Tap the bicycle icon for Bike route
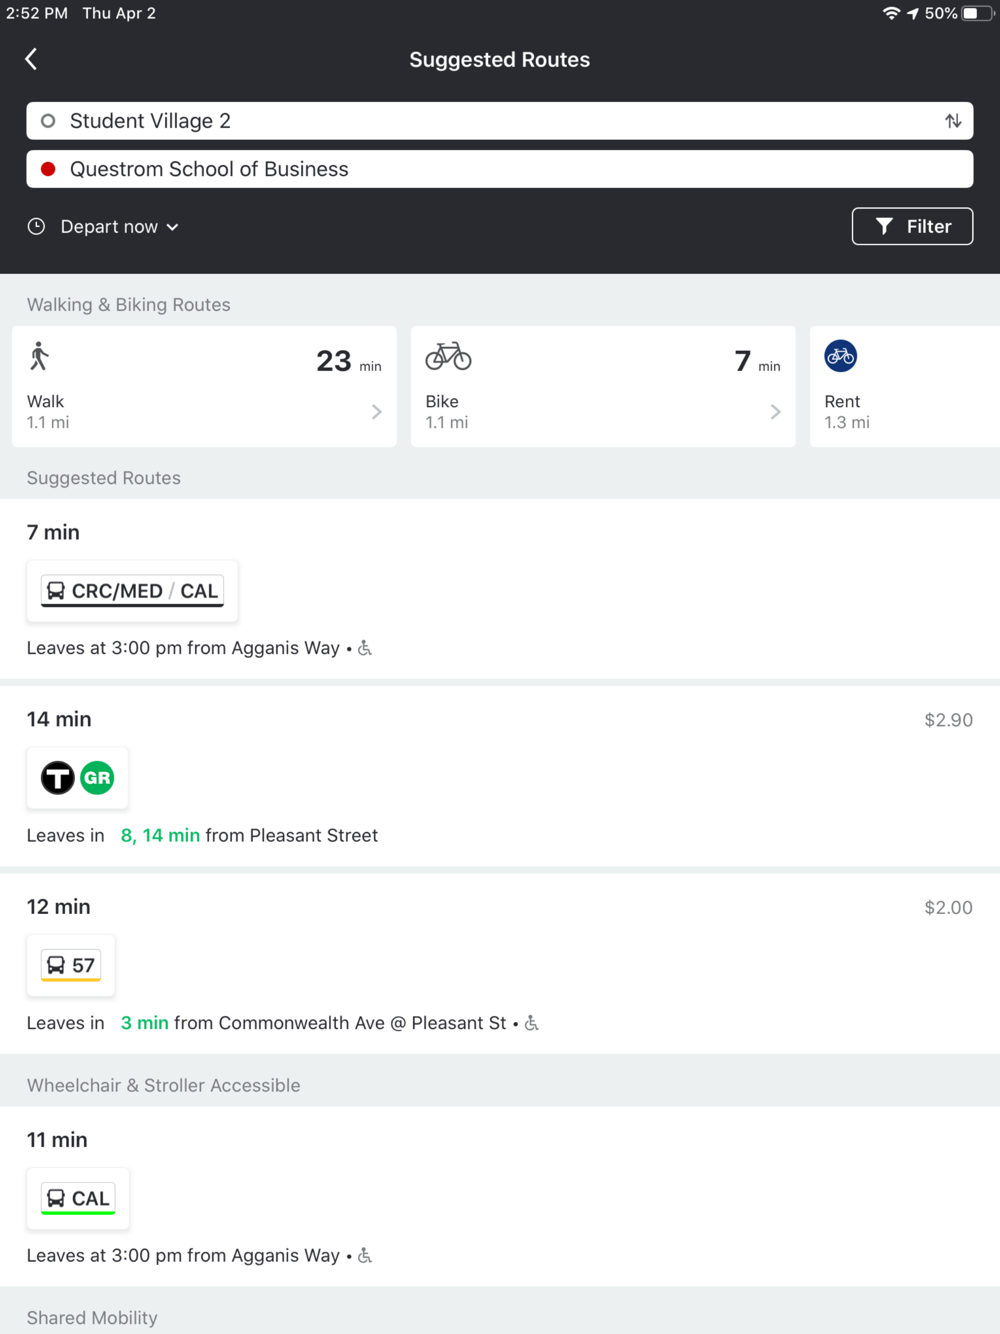This screenshot has height=1334, width=1000. pos(448,356)
